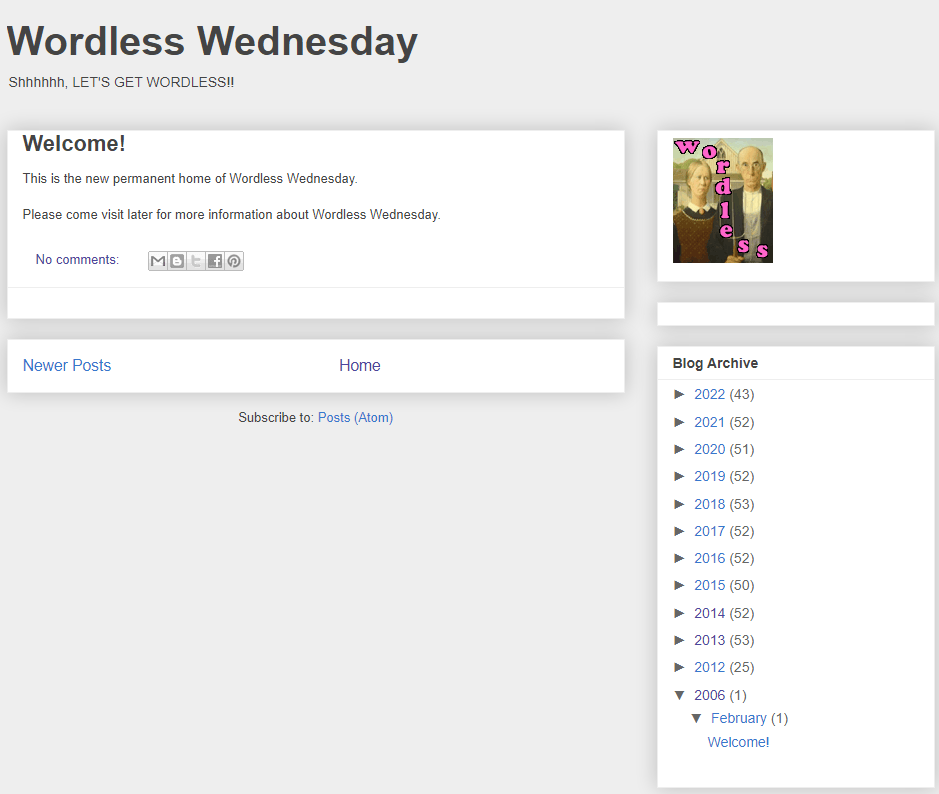Collapse the February 2006 archive
The image size is (939, 794).
tap(697, 718)
